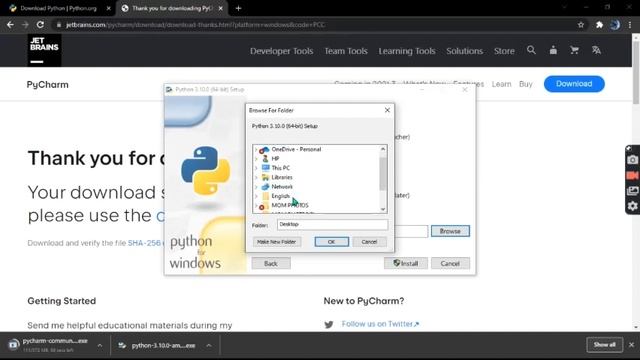Click the JetBrains logo
Image resolution: width=640 pixels, height=360 pixels.
pos(44,50)
